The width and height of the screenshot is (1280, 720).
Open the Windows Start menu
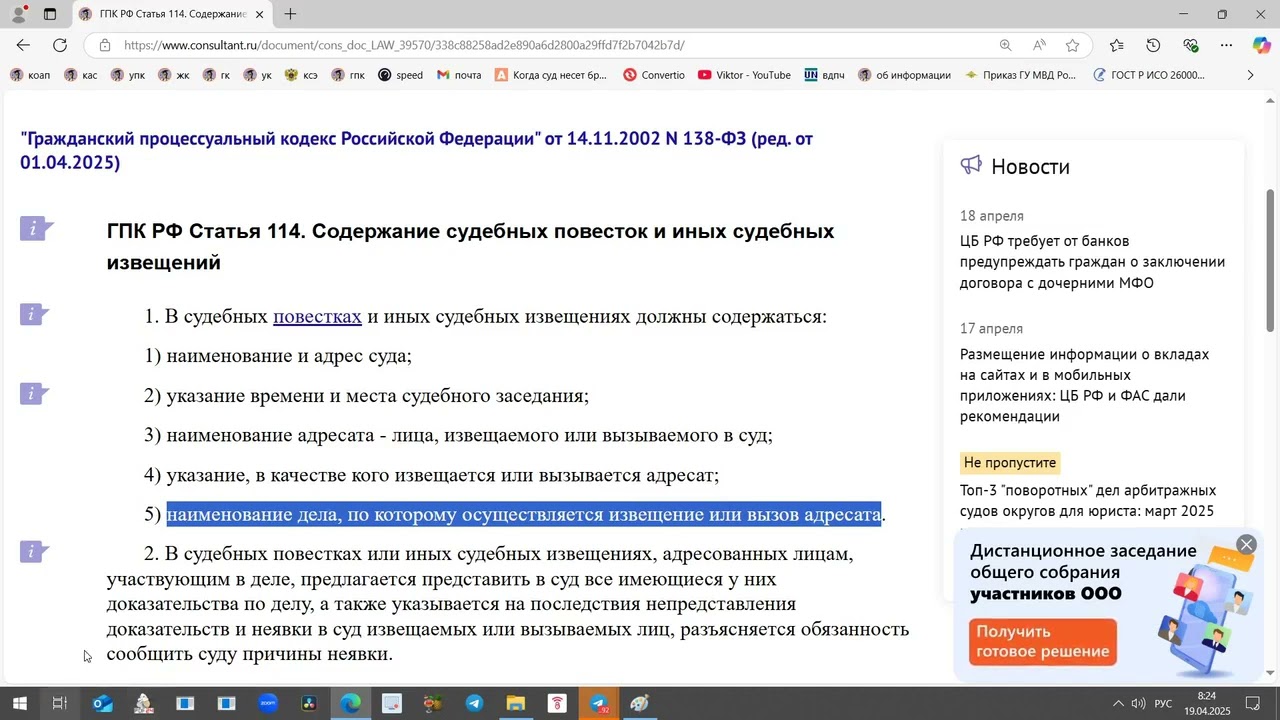pos(19,703)
